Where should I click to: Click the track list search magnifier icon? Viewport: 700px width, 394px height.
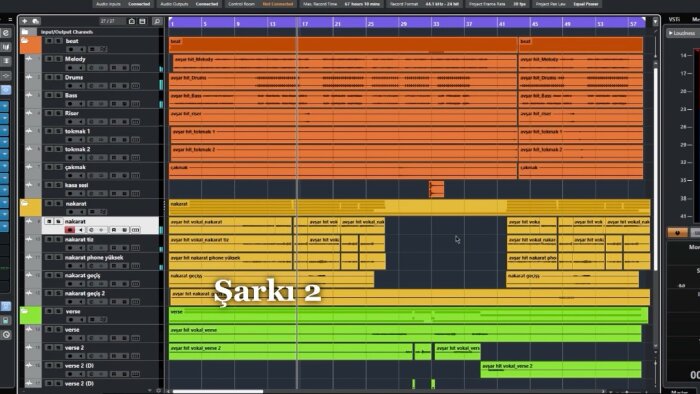157,21
